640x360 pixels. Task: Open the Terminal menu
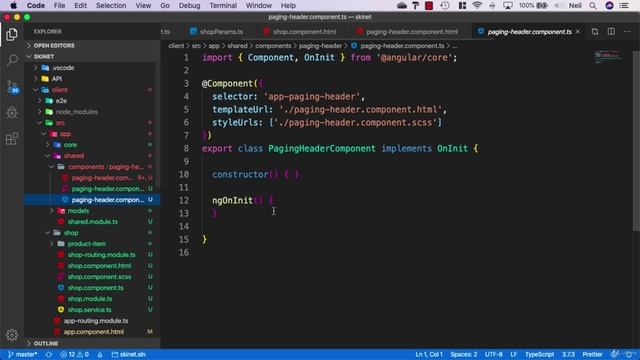coord(223,6)
